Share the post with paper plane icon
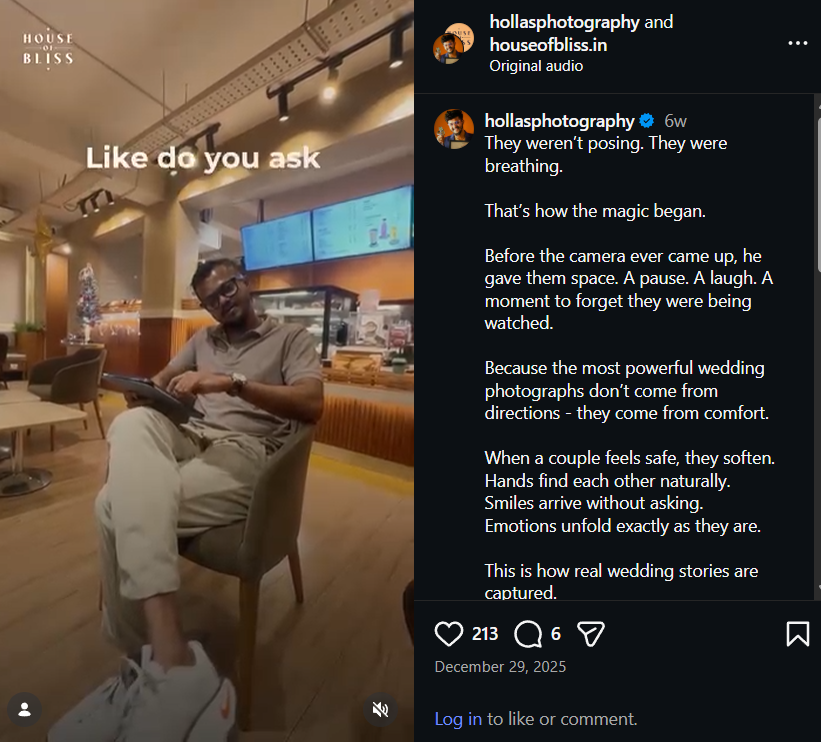This screenshot has width=821, height=742. click(x=591, y=634)
